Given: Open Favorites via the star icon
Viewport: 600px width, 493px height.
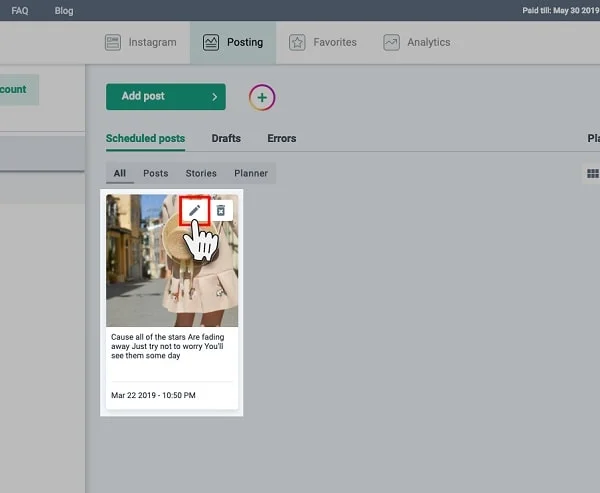Looking at the screenshot, I should point(297,43).
